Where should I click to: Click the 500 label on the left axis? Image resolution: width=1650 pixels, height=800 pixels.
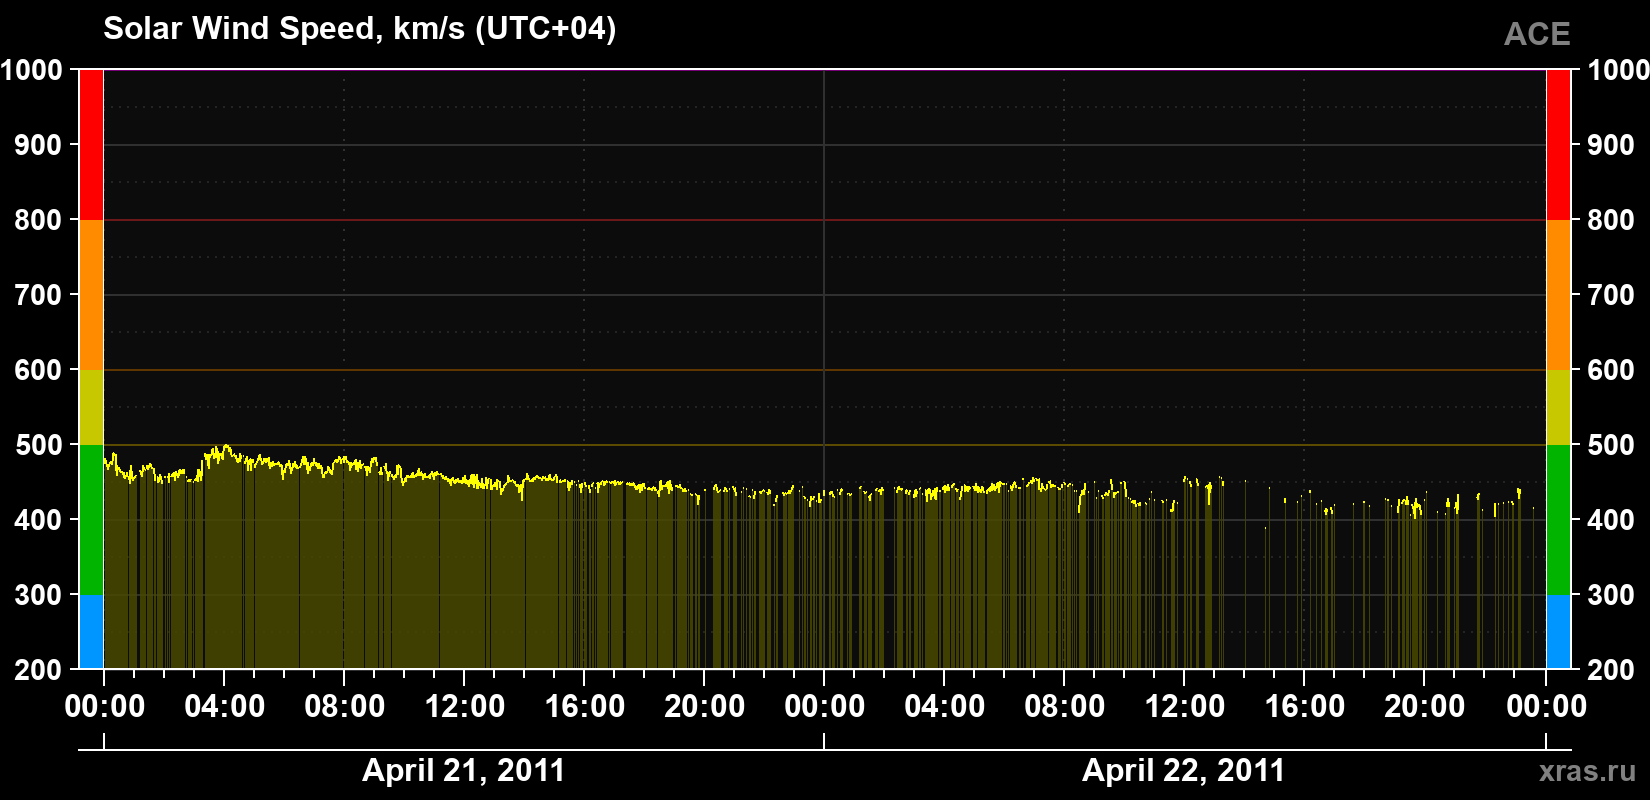click(38, 445)
